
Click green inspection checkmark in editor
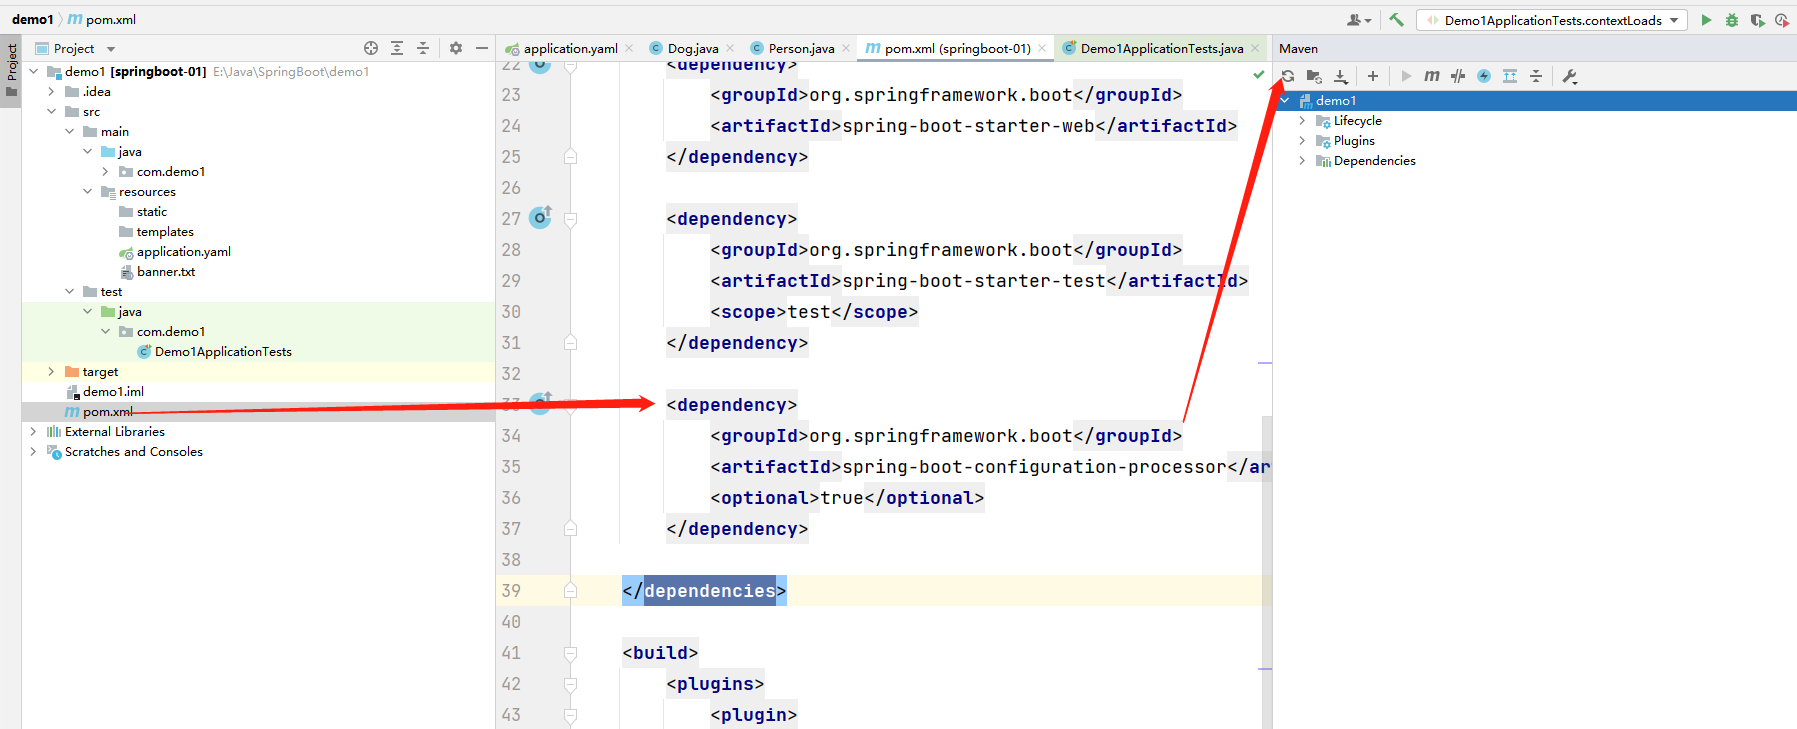[1259, 75]
